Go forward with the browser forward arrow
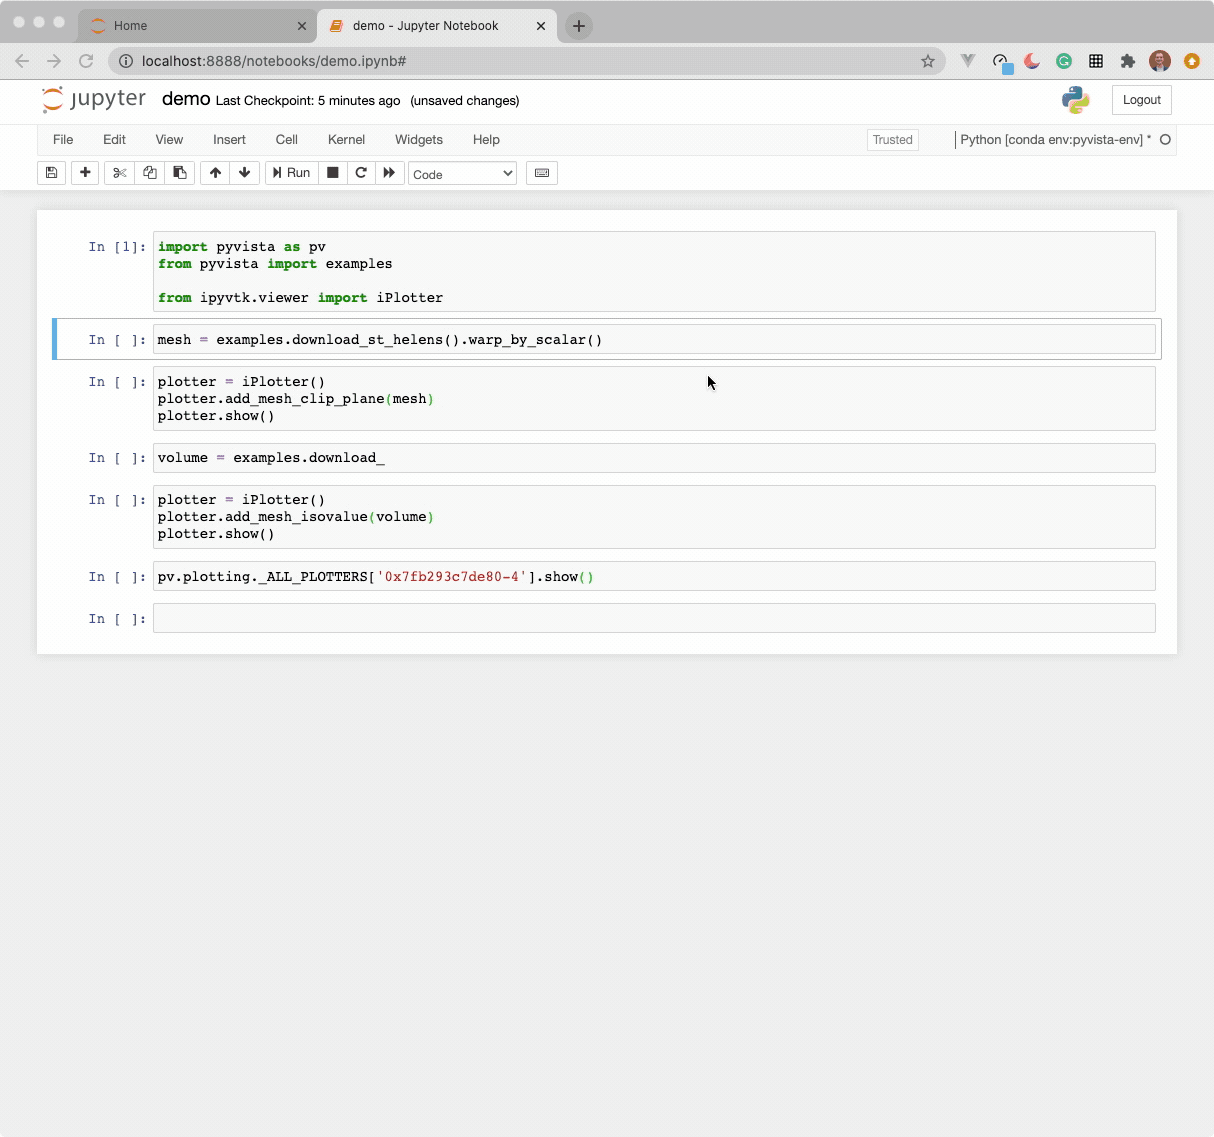This screenshot has width=1214, height=1137. point(54,61)
